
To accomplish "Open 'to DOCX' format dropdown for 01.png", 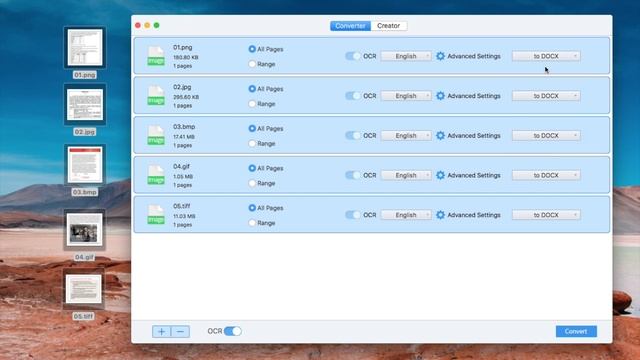I will (546, 56).
